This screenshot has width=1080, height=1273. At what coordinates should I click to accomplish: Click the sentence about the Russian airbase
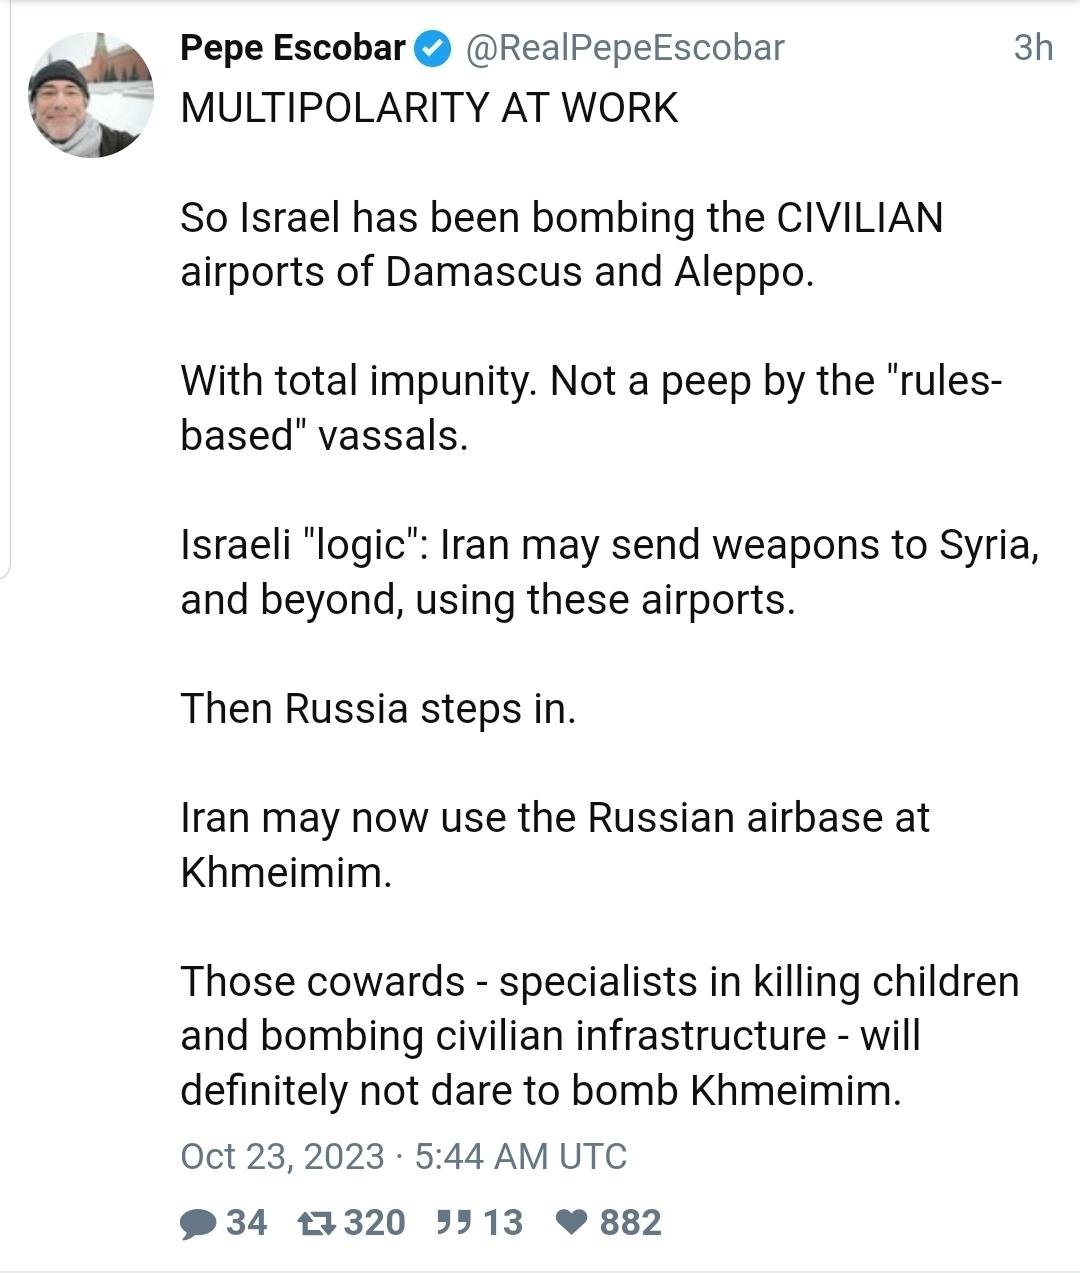(x=555, y=845)
